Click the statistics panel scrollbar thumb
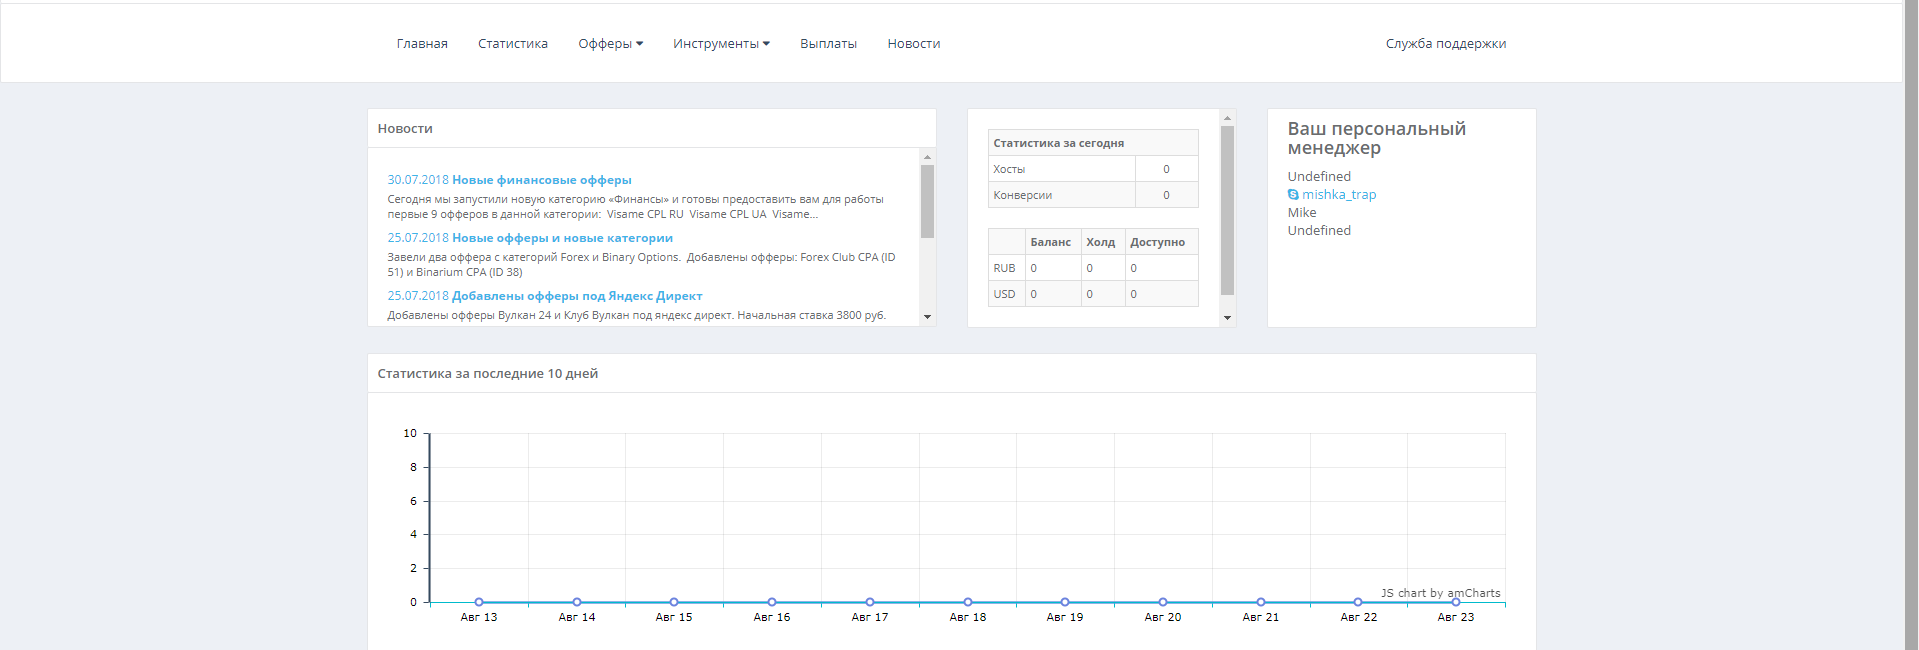This screenshot has width=1919, height=650. click(x=1227, y=210)
